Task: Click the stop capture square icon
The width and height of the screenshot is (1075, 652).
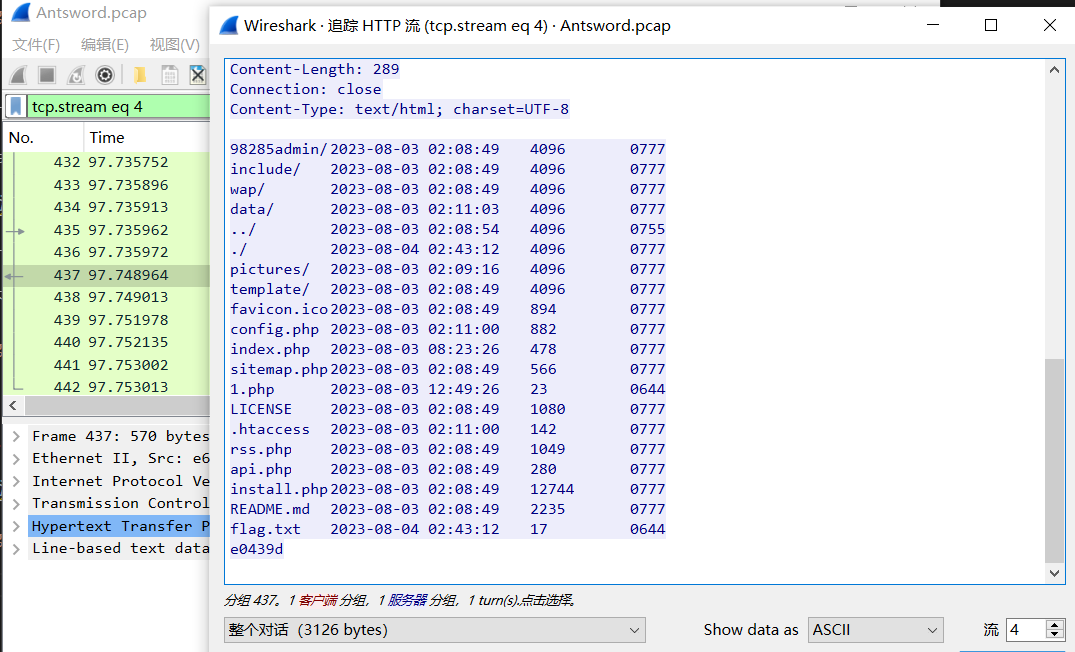Action: [47, 75]
